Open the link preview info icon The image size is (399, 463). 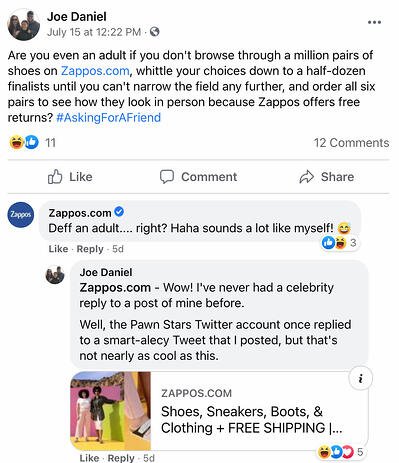click(x=360, y=379)
